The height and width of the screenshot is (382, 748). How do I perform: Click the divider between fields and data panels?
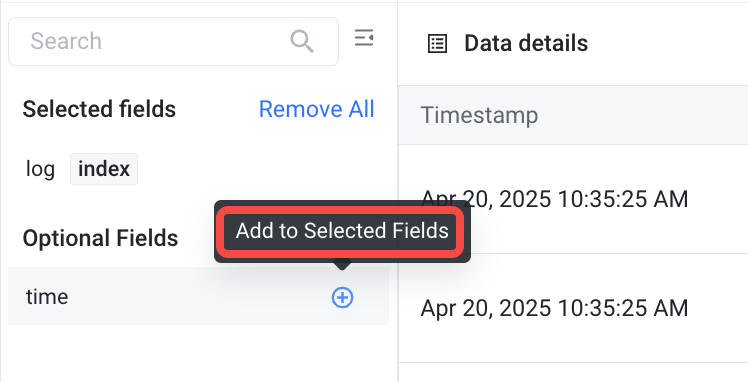(x=398, y=191)
